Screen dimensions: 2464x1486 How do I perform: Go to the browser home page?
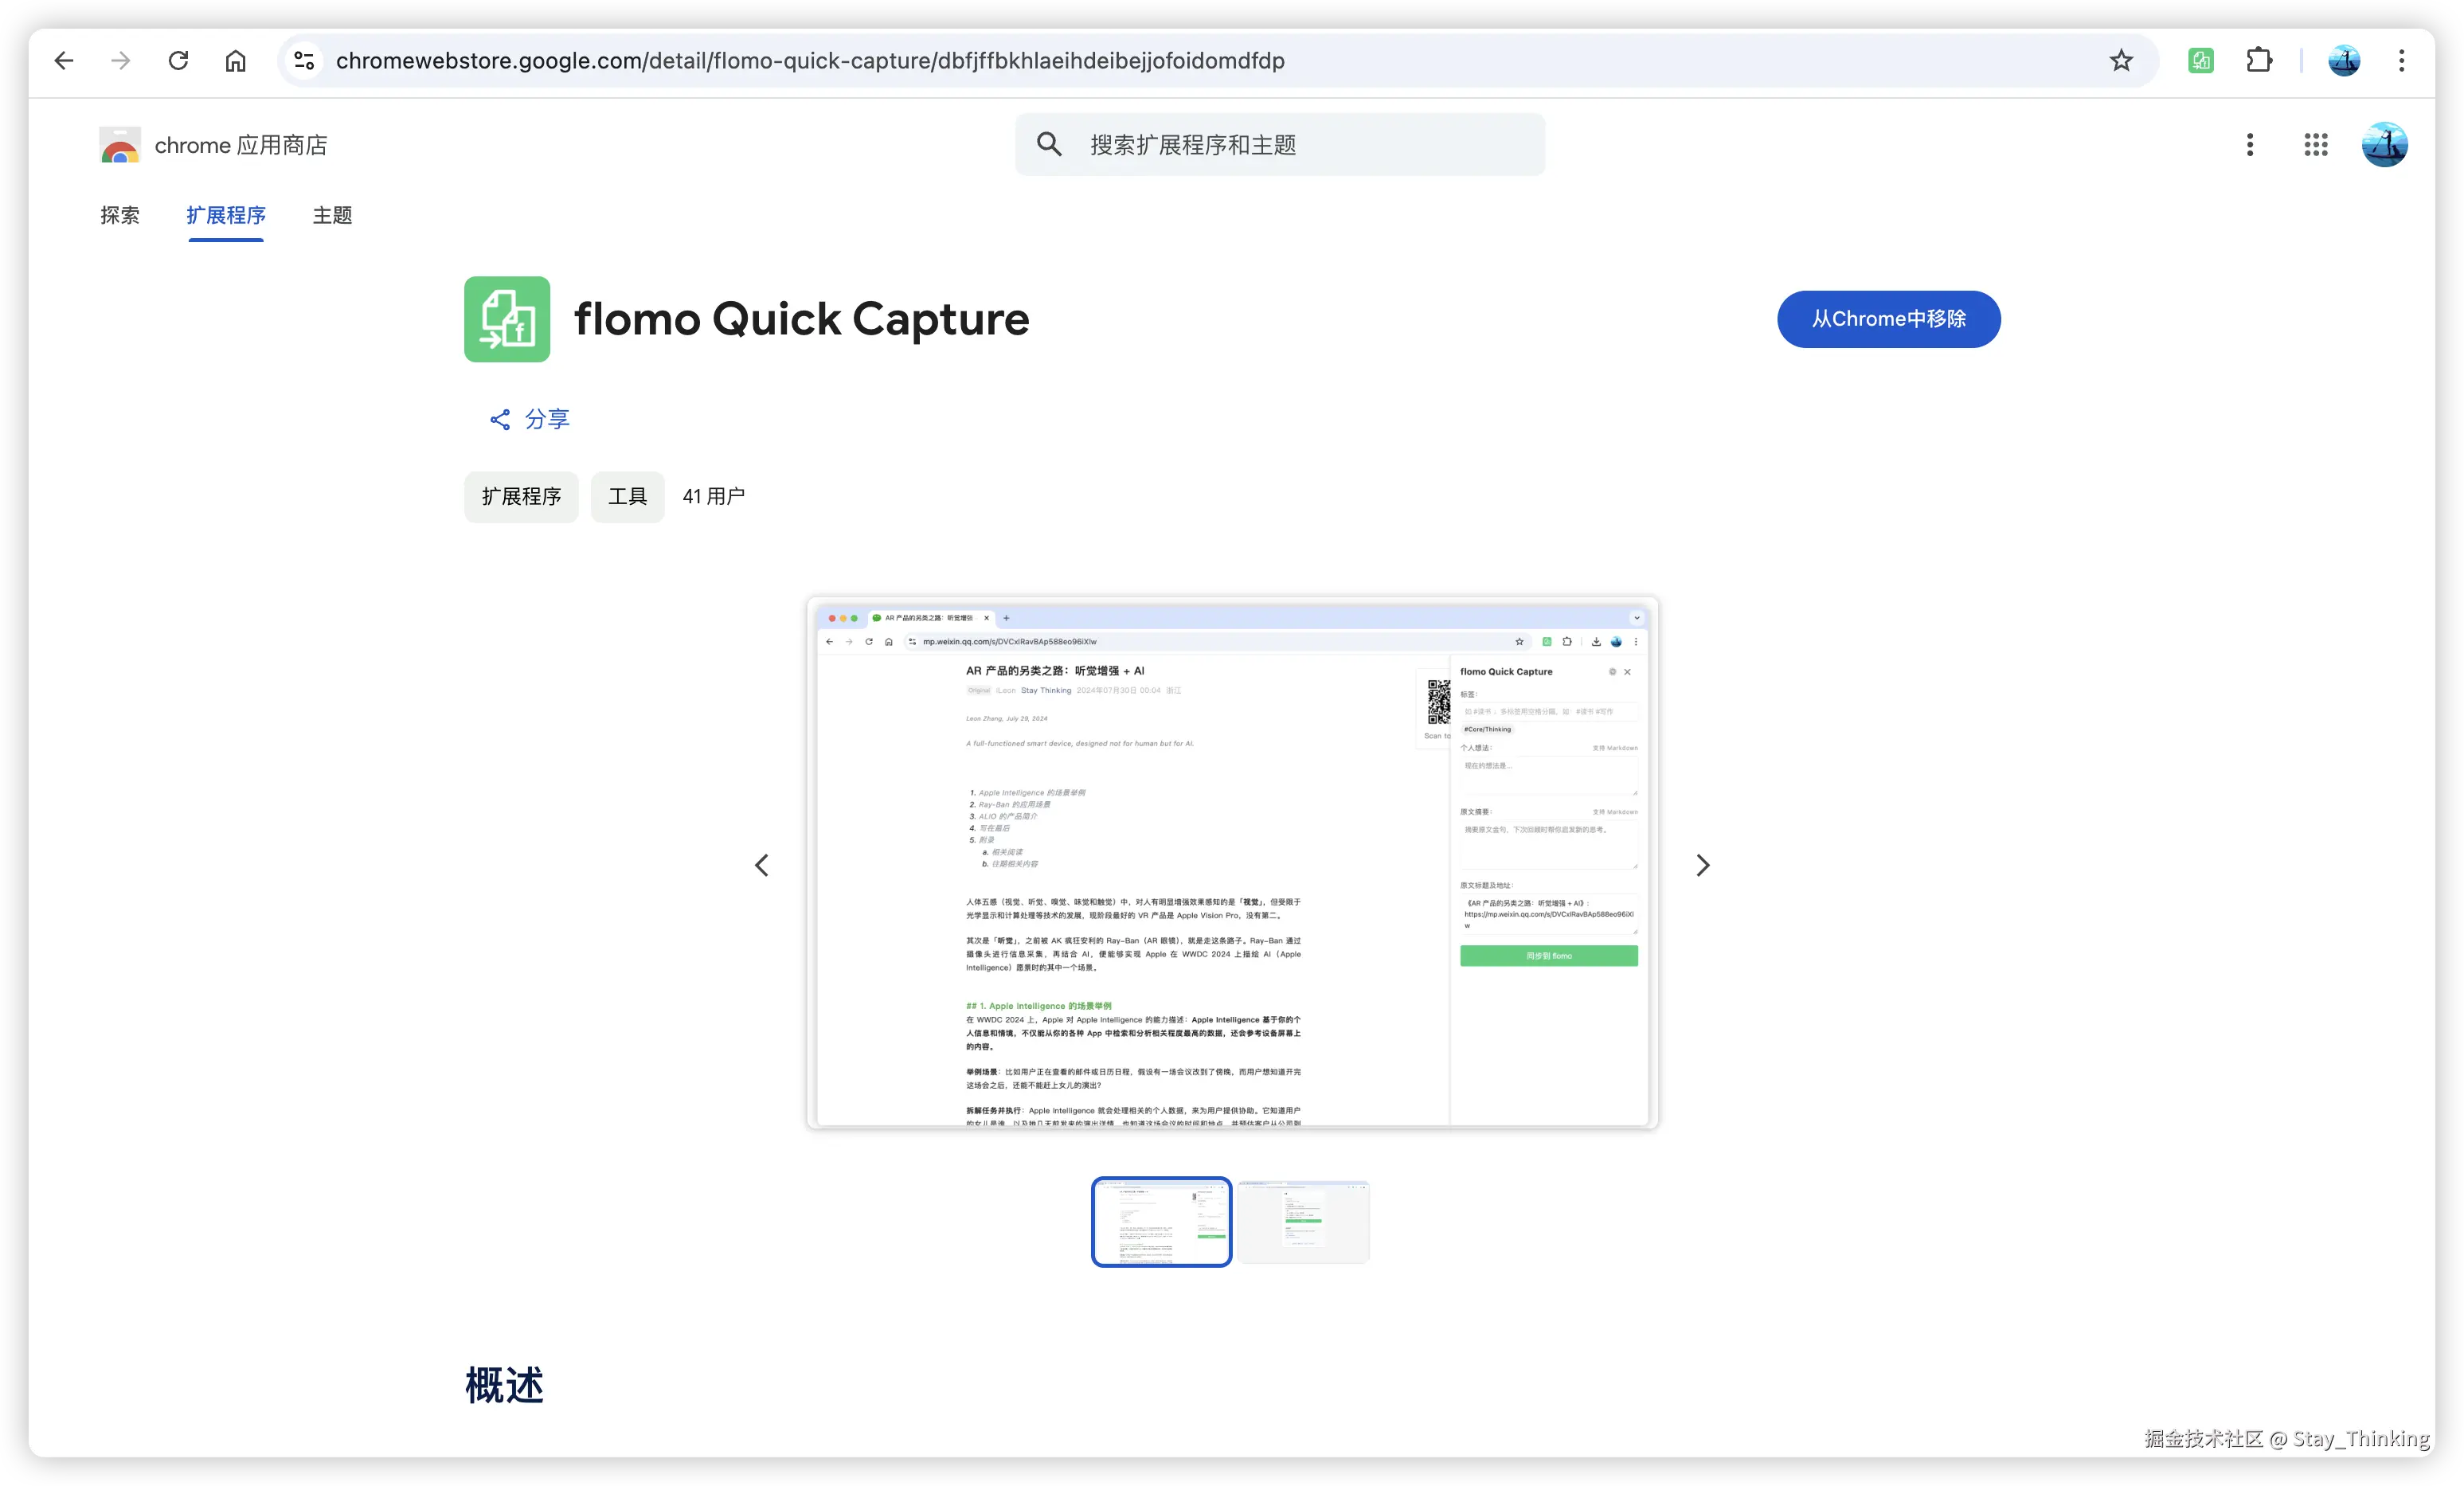click(235, 61)
